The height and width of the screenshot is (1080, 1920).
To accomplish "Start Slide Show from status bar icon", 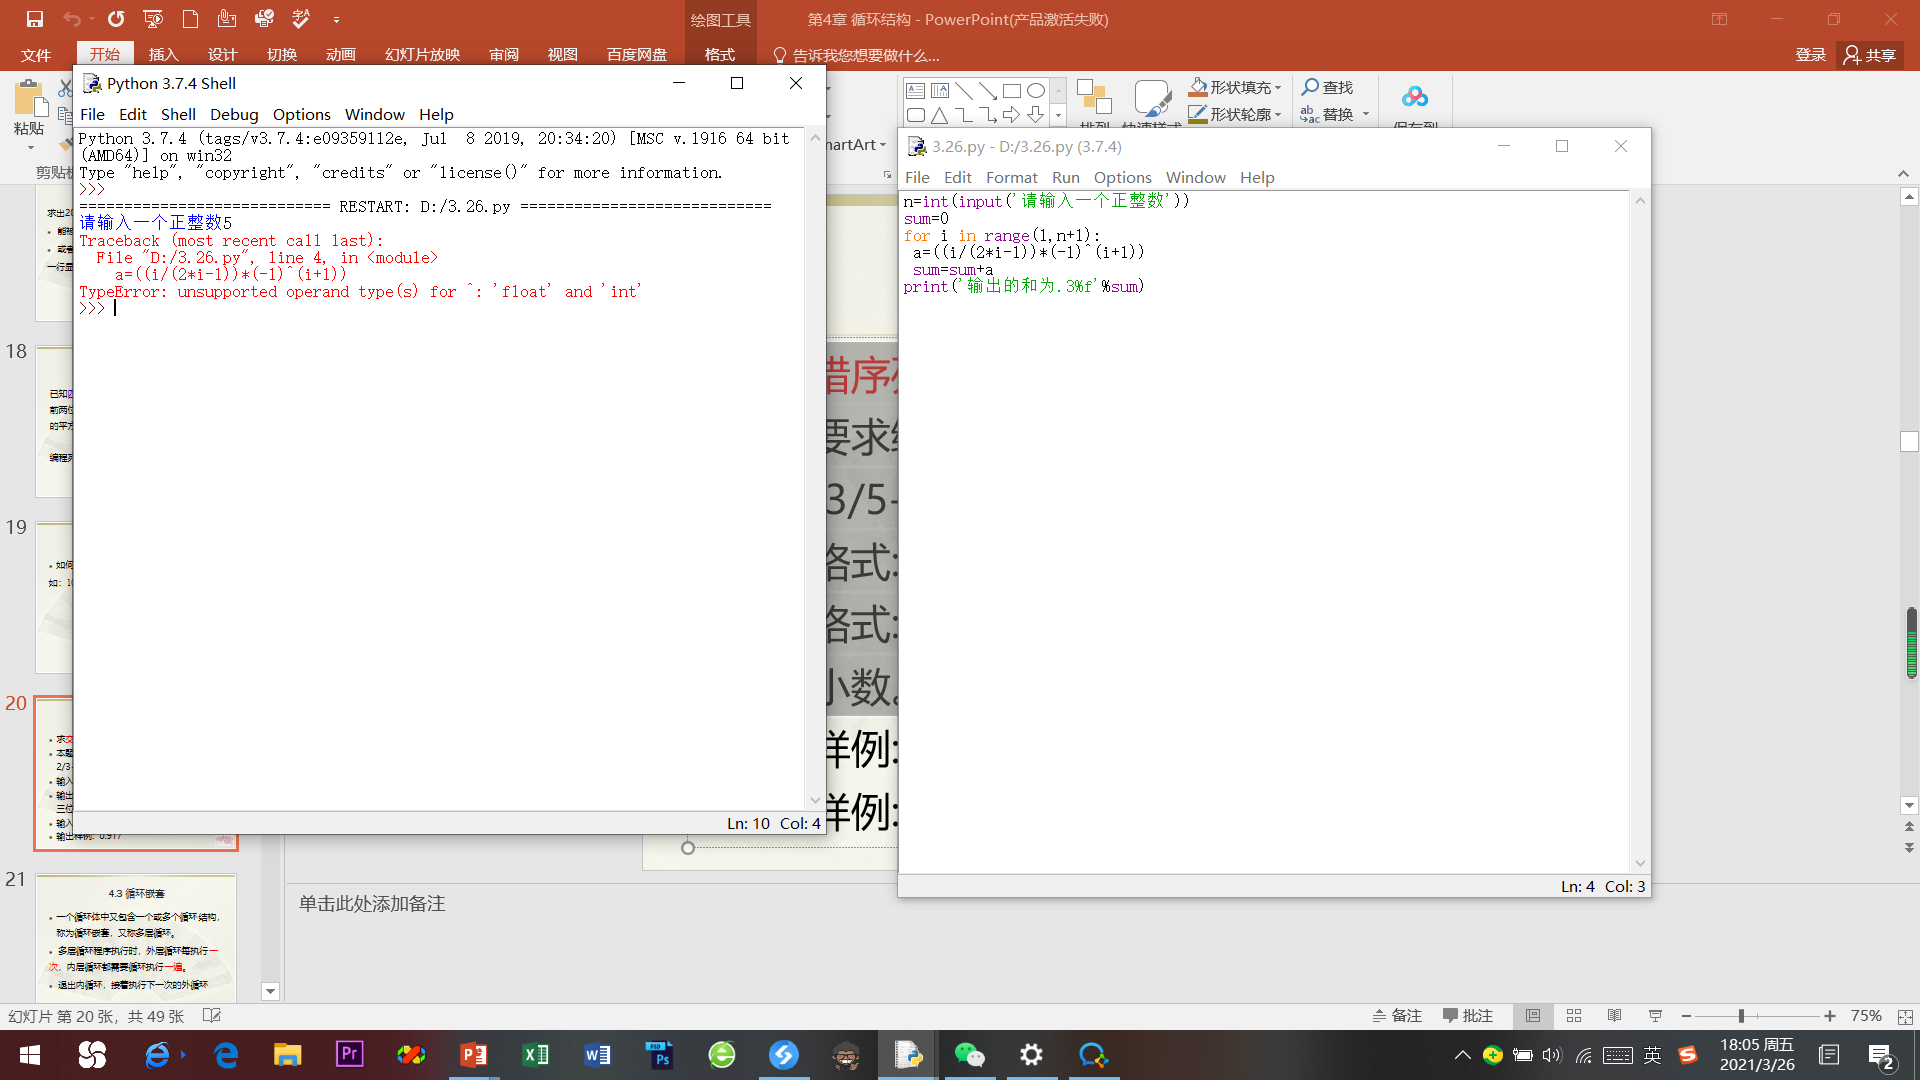I will coord(1656,1016).
